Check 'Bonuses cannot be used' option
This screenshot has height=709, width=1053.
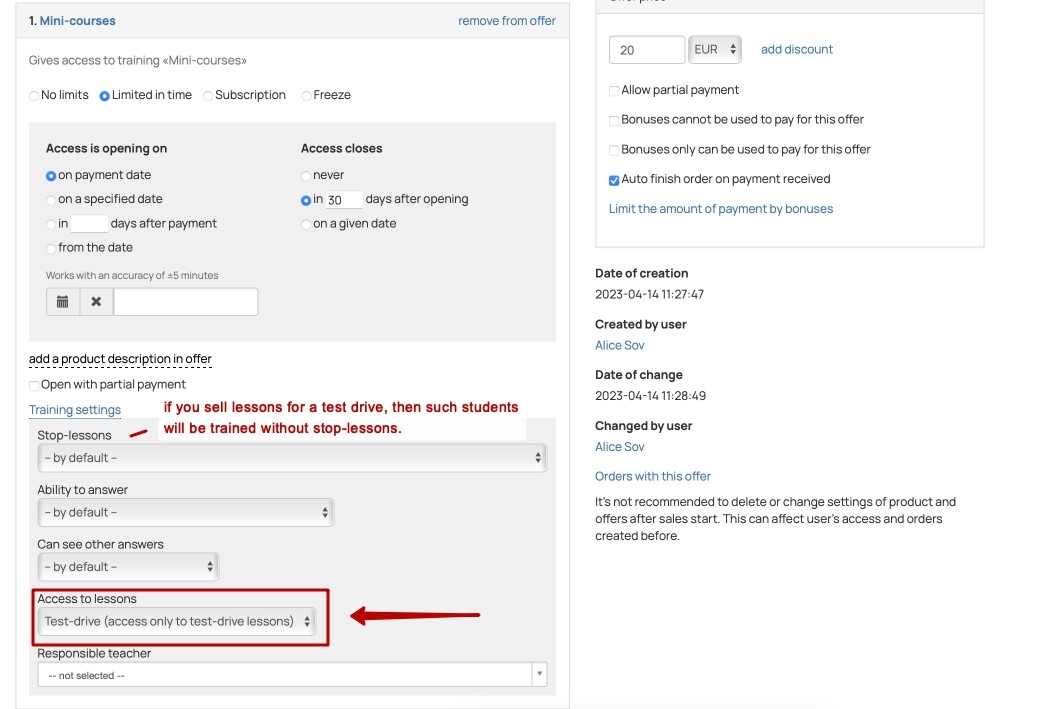tap(614, 120)
